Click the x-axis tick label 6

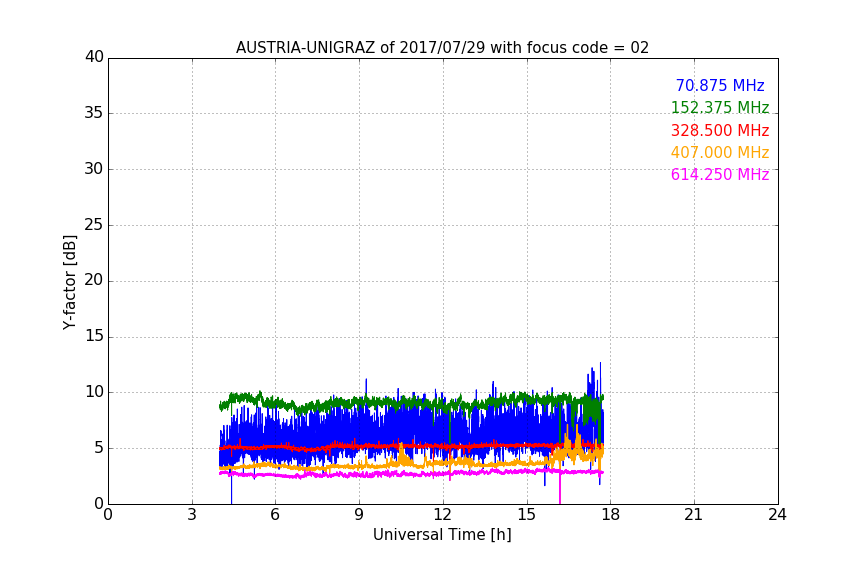point(276,515)
